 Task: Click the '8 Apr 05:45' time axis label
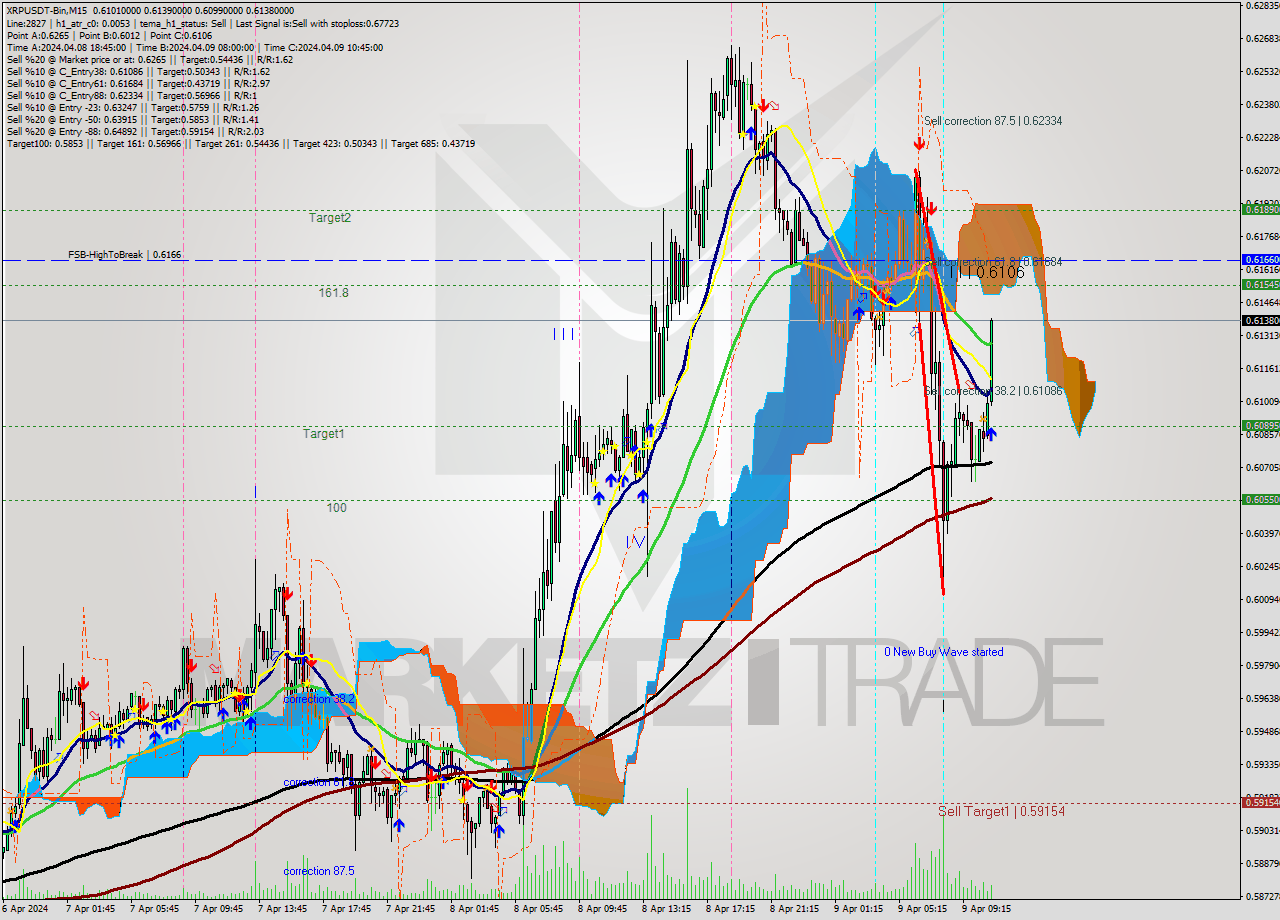pyautogui.click(x=537, y=909)
